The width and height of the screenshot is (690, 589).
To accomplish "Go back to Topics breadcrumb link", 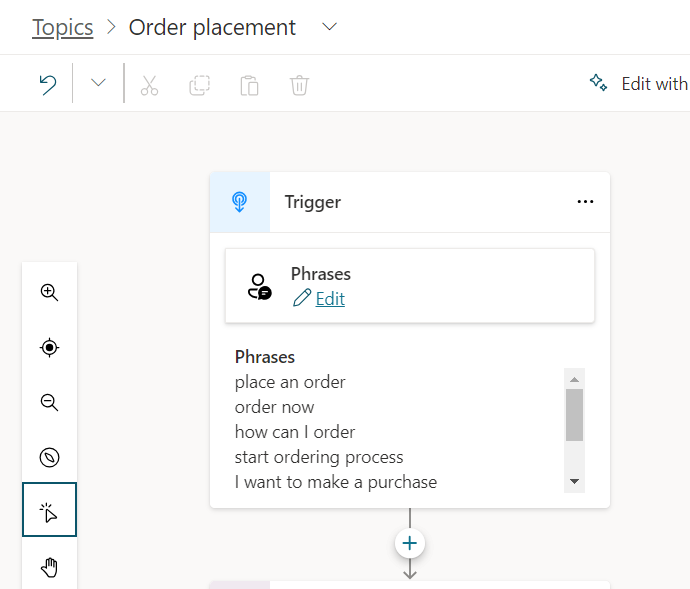I will (62, 27).
